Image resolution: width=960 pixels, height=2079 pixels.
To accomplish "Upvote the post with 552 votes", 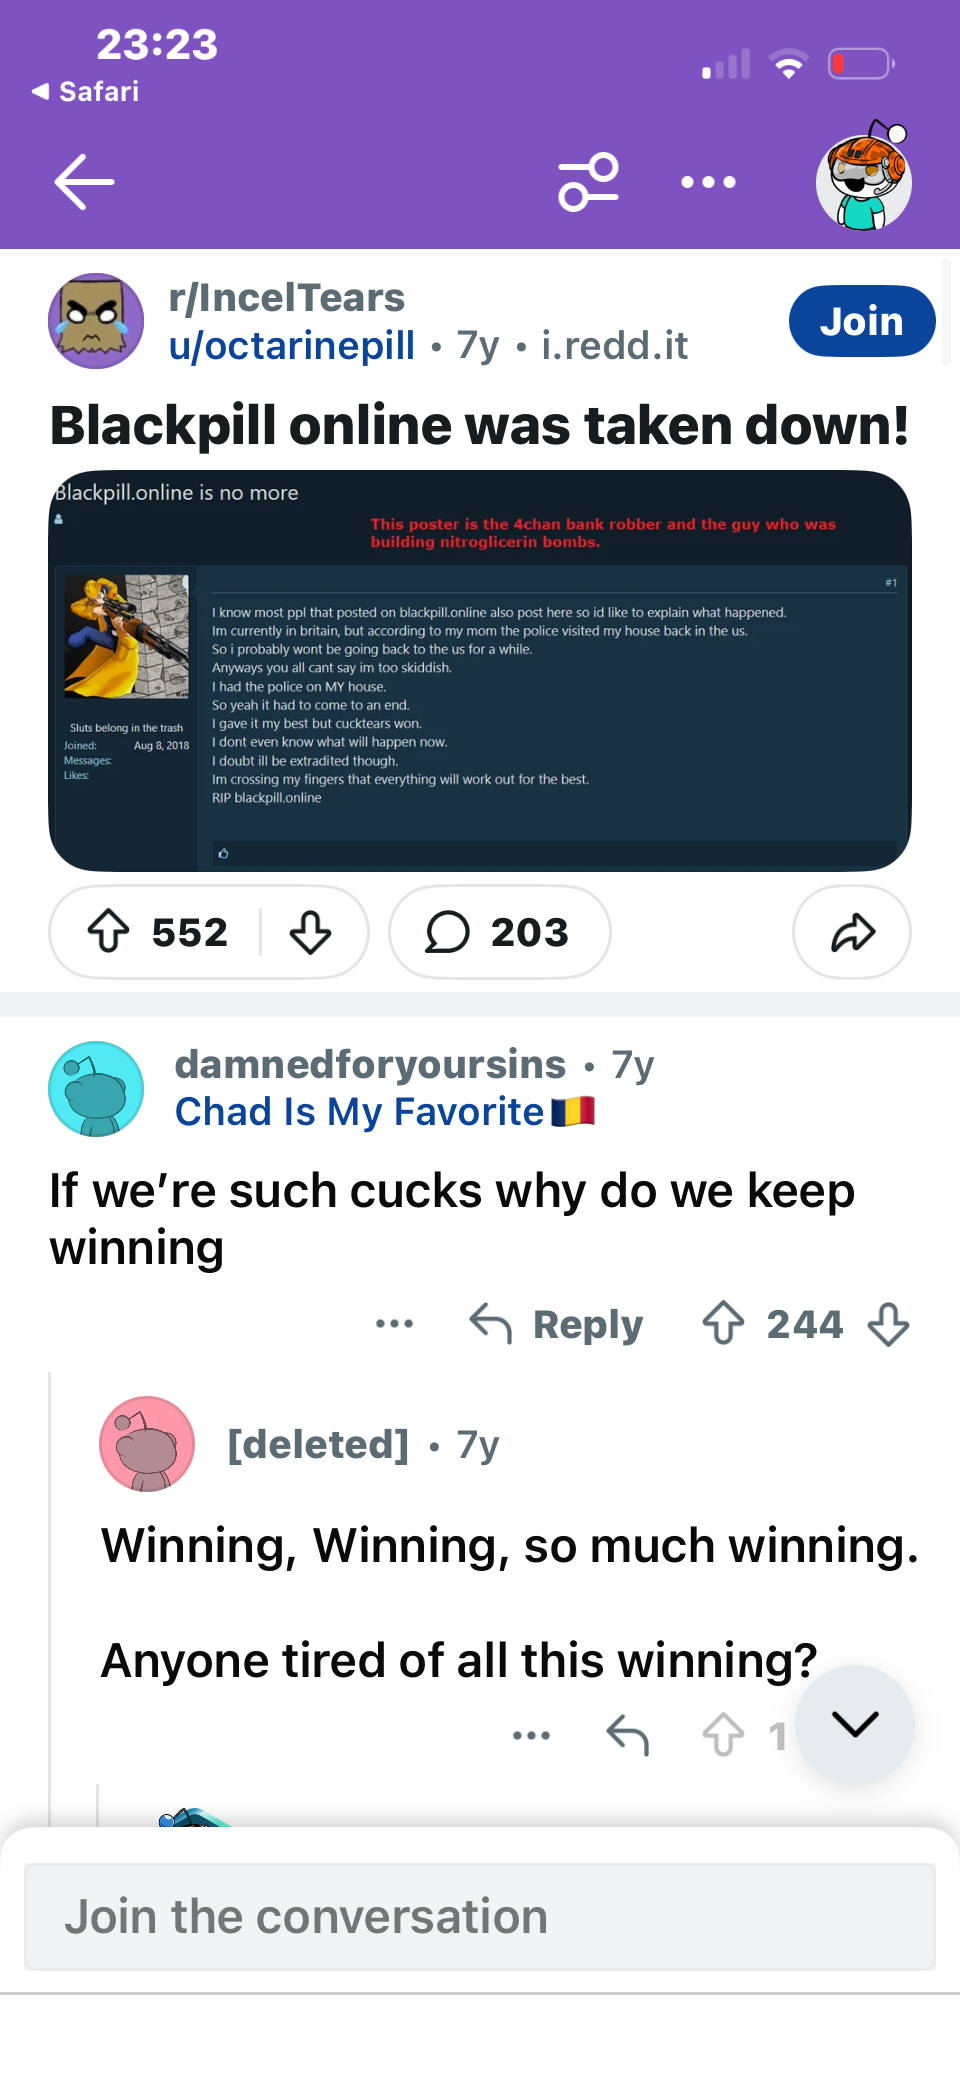I will [109, 932].
